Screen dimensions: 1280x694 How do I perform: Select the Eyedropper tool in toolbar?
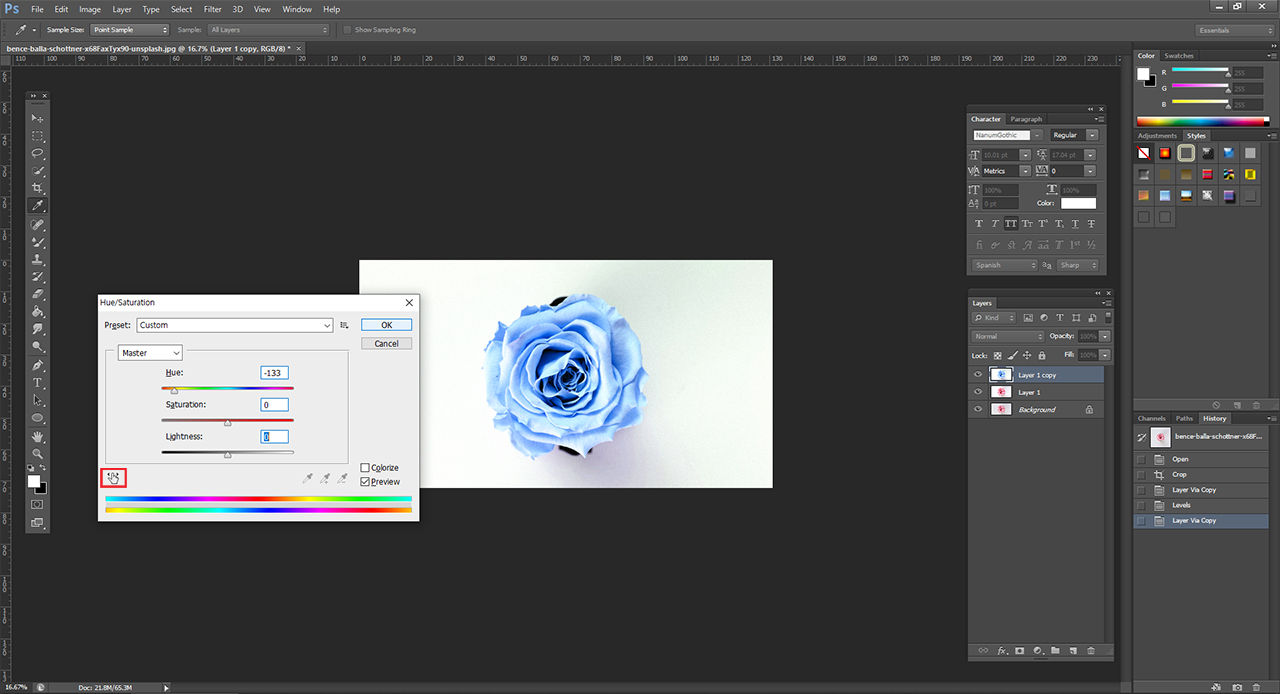(x=38, y=206)
